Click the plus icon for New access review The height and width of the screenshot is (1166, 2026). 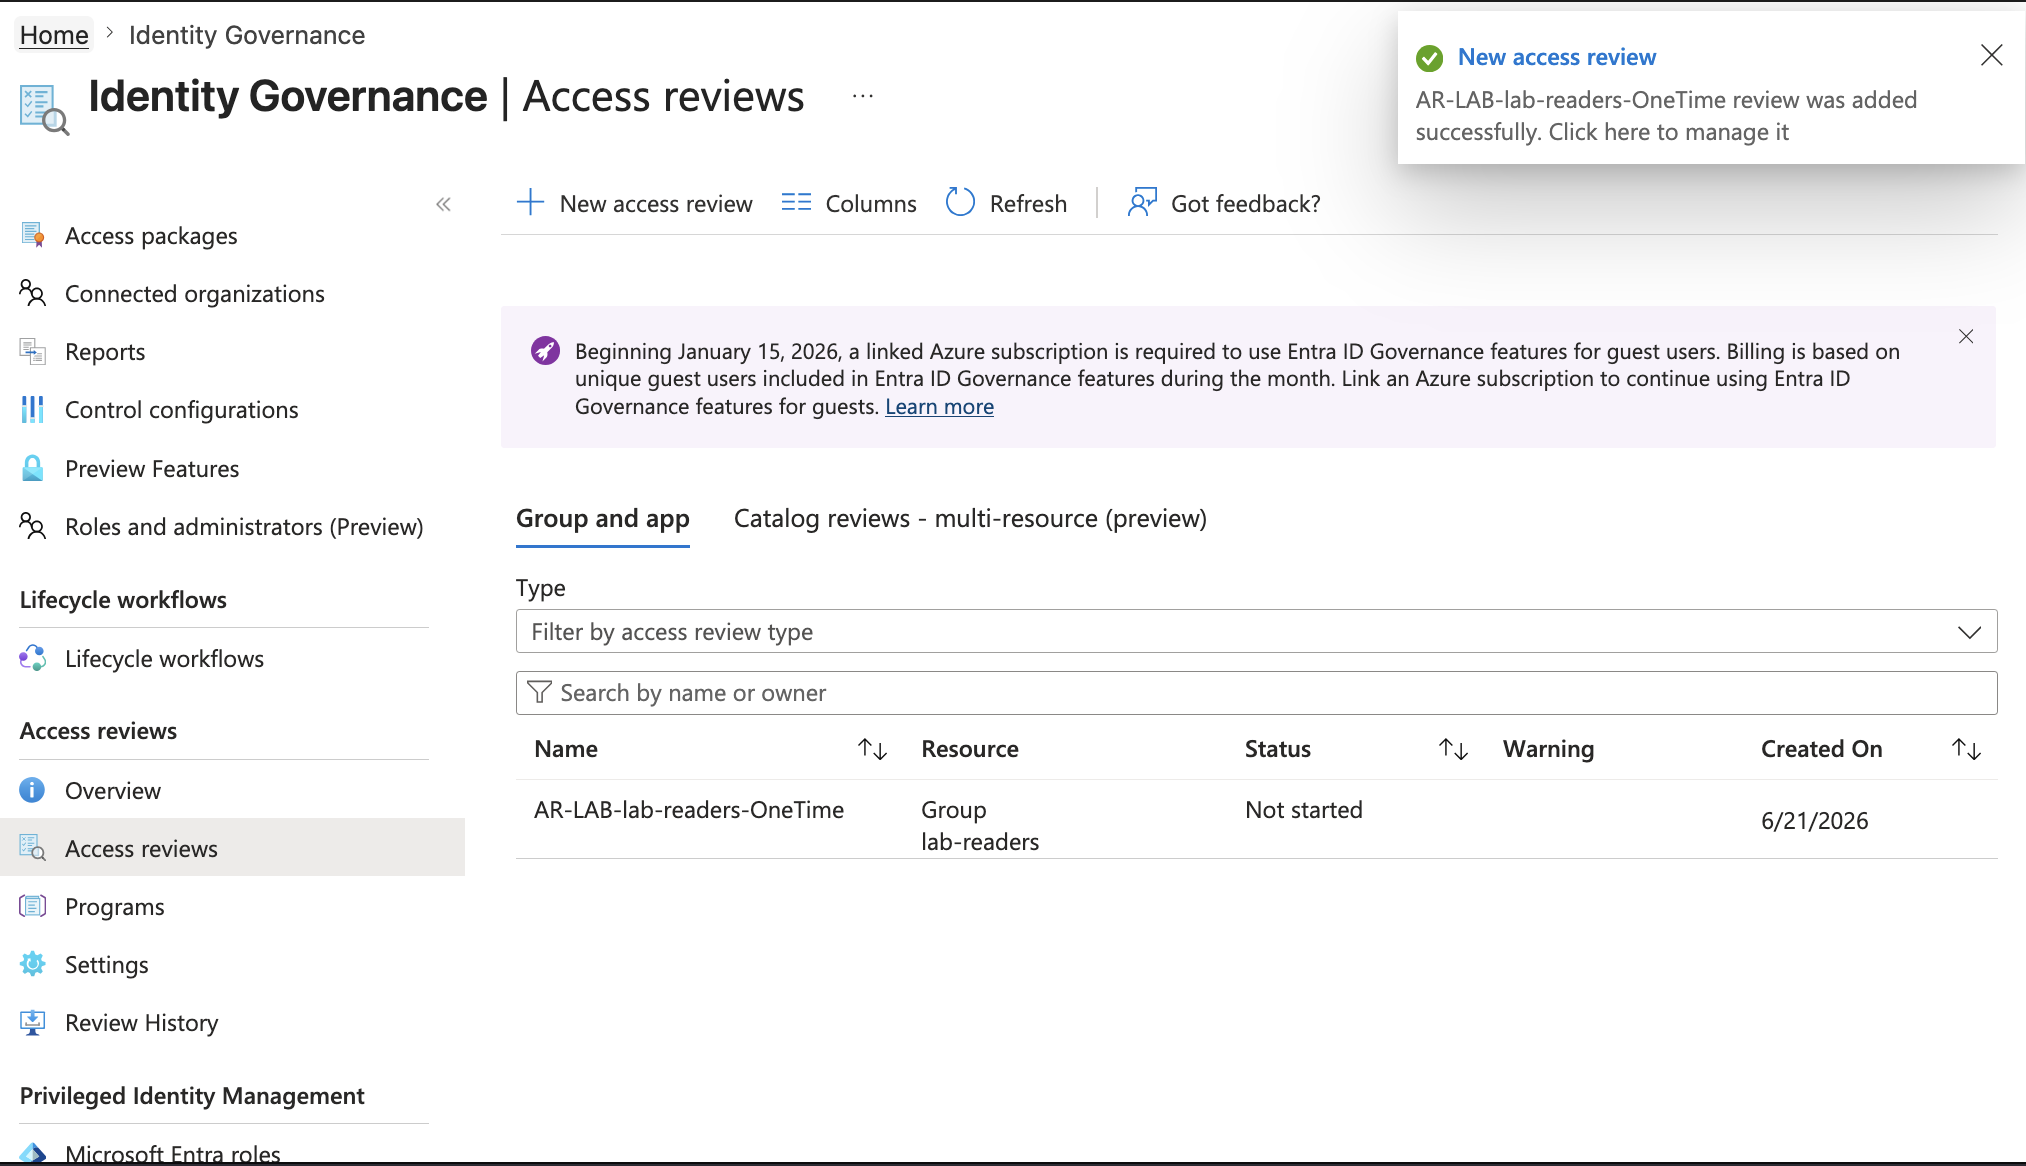tap(530, 203)
